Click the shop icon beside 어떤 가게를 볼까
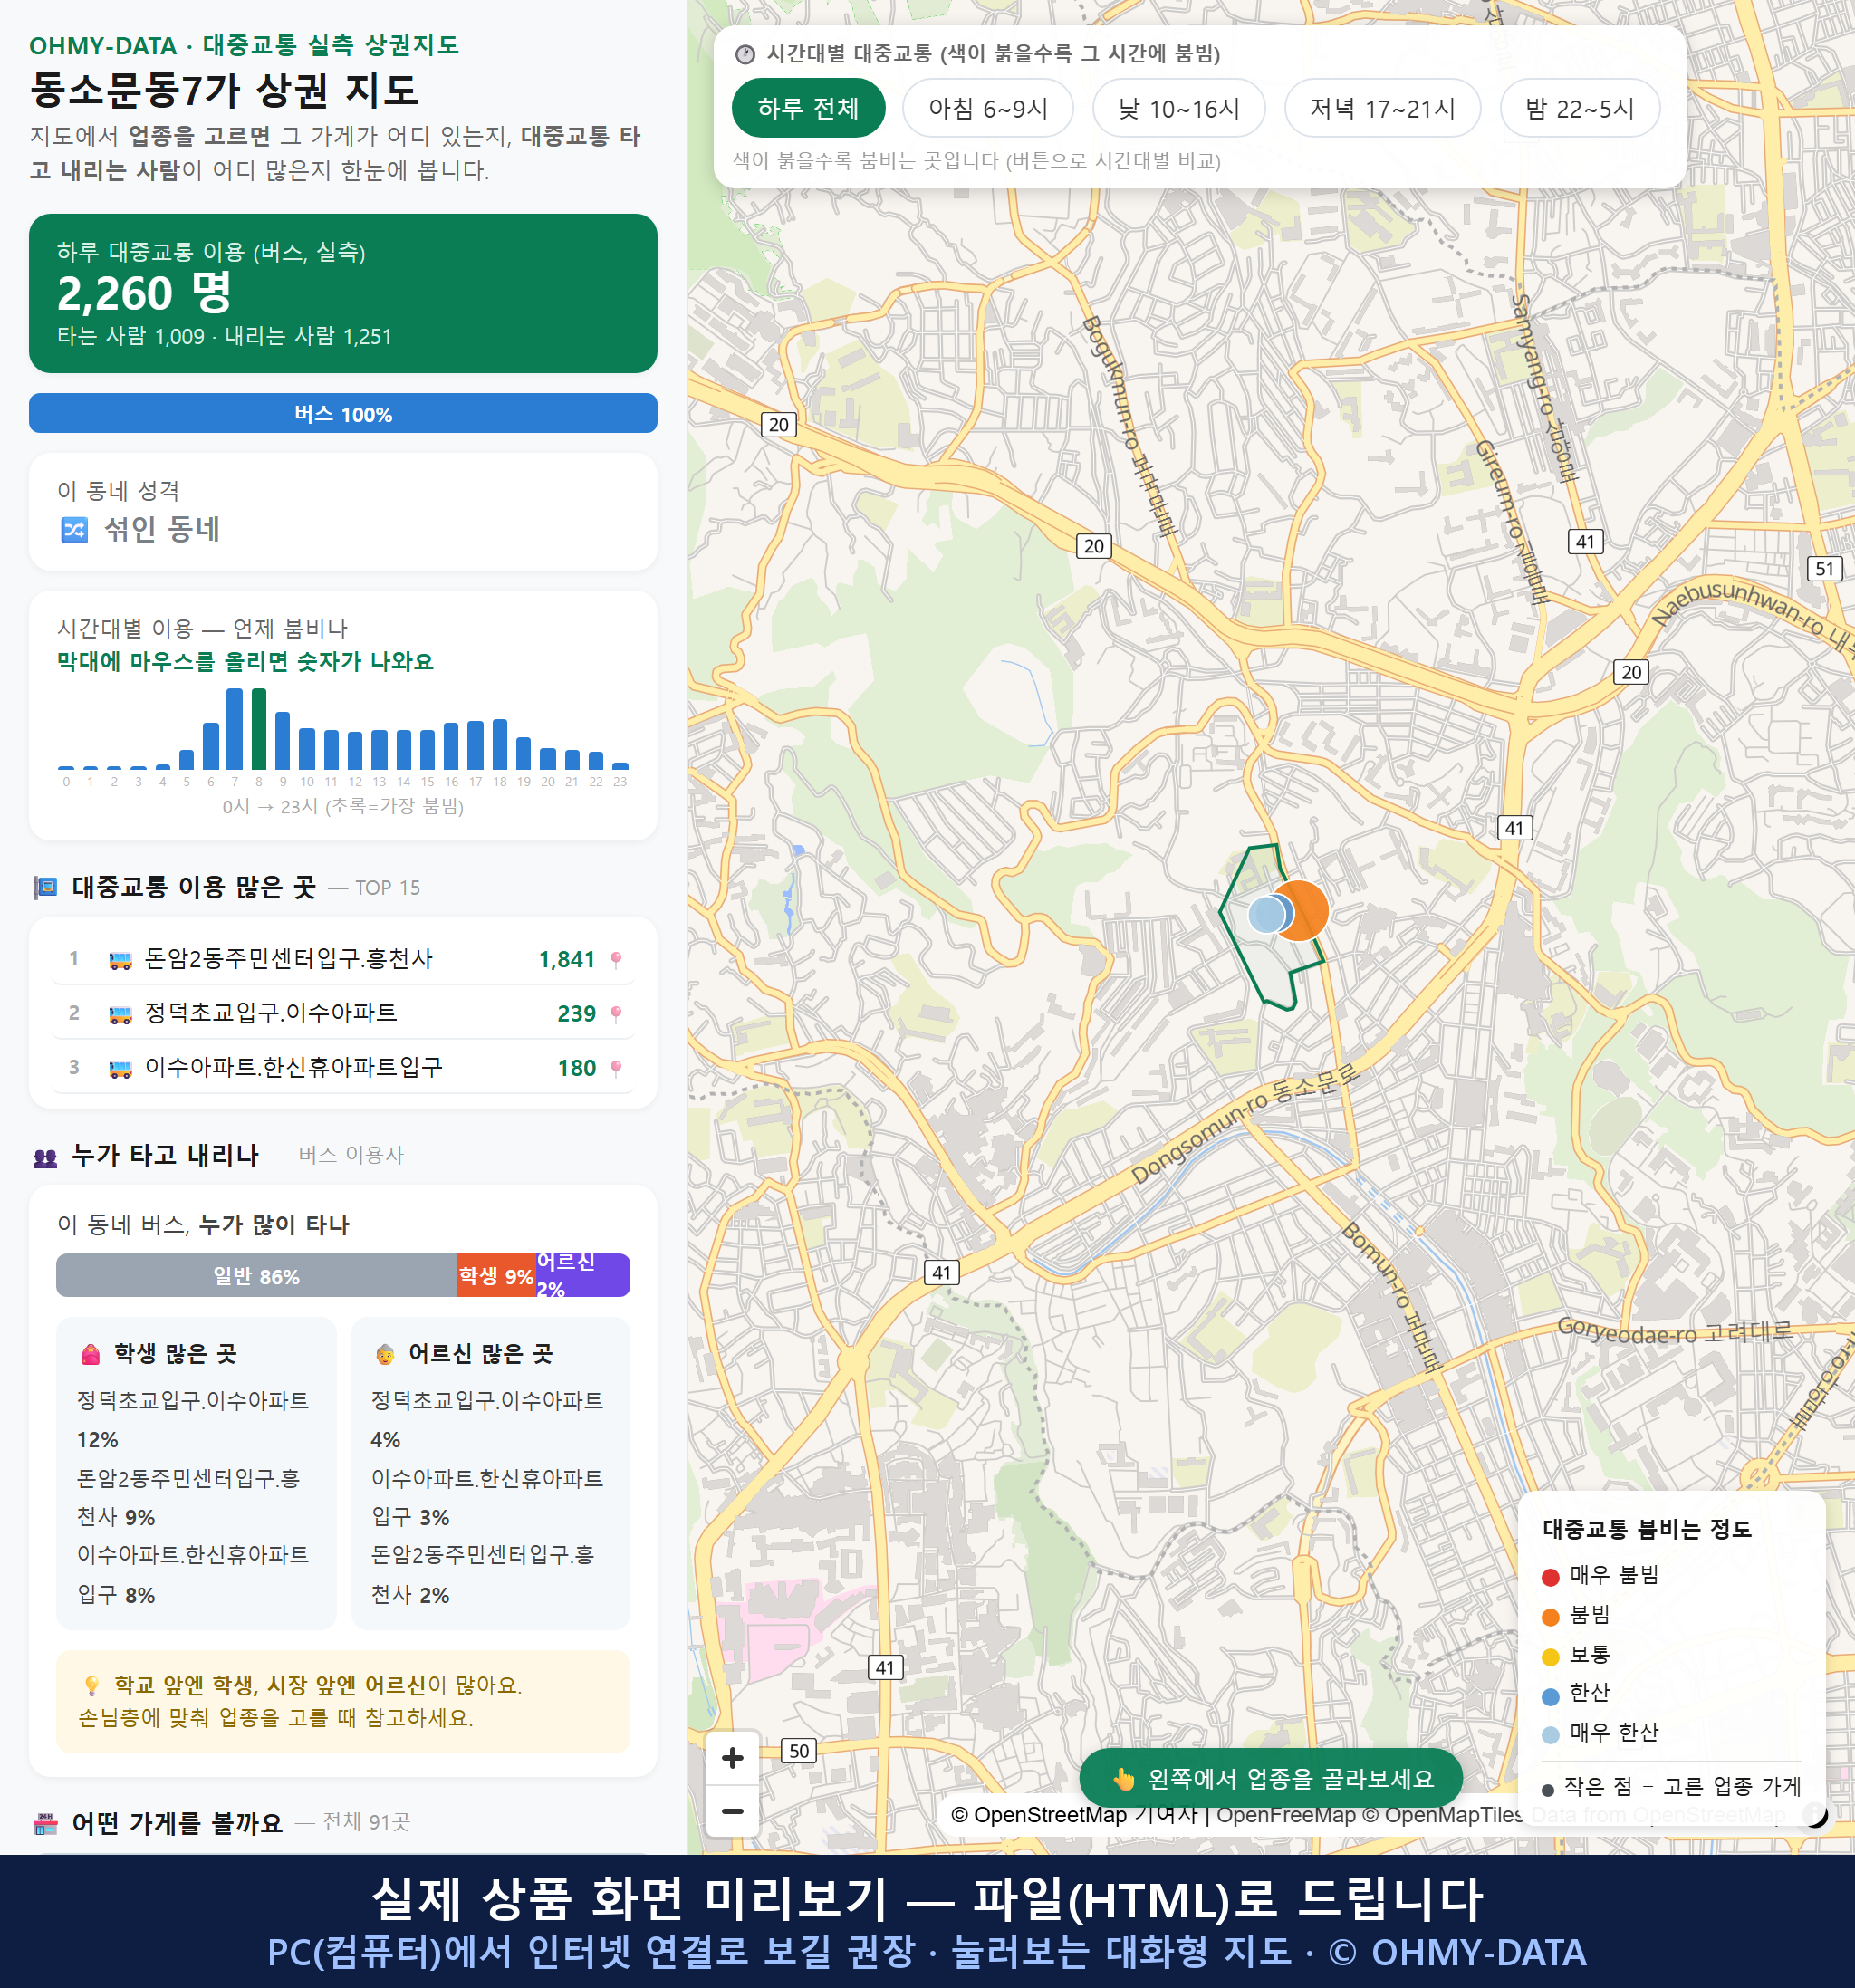This screenshot has height=1988, width=1855. 45,1823
